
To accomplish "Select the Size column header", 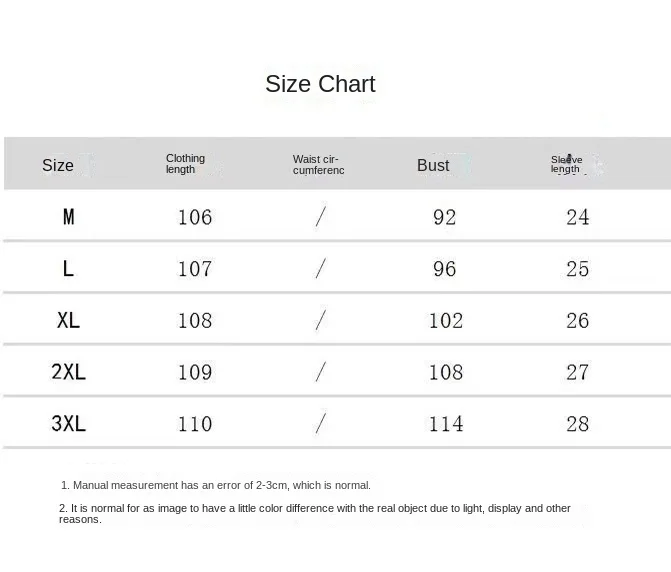I will [x=58, y=166].
